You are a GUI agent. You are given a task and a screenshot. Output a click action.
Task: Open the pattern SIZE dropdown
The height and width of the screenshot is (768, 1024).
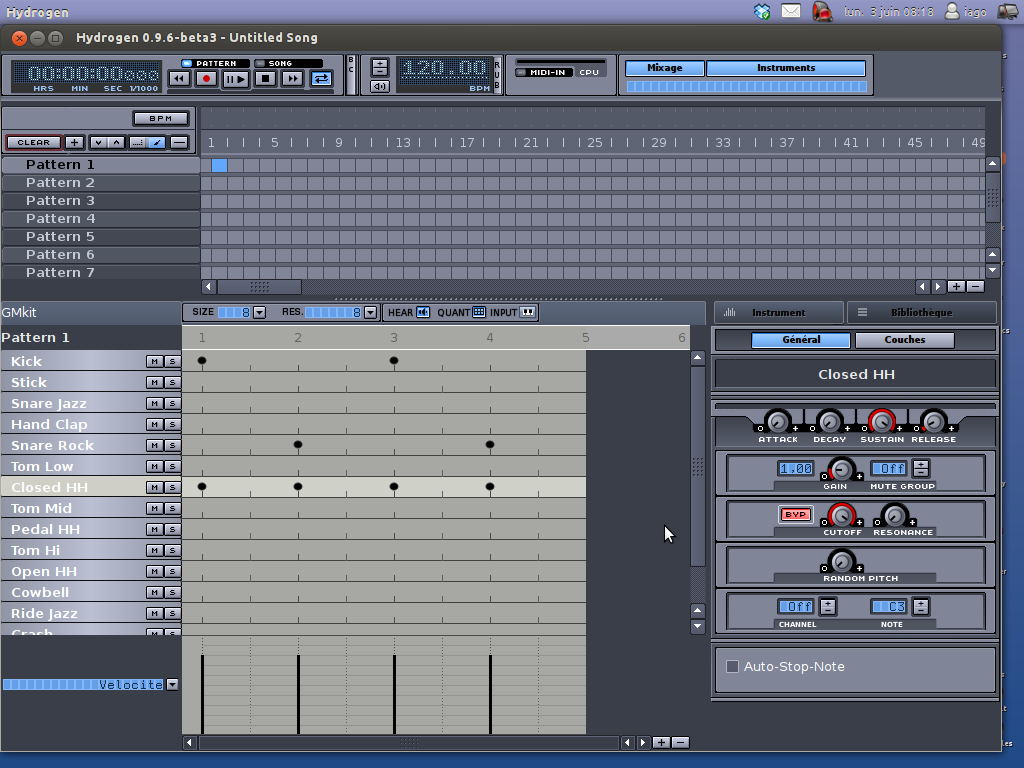[259, 312]
